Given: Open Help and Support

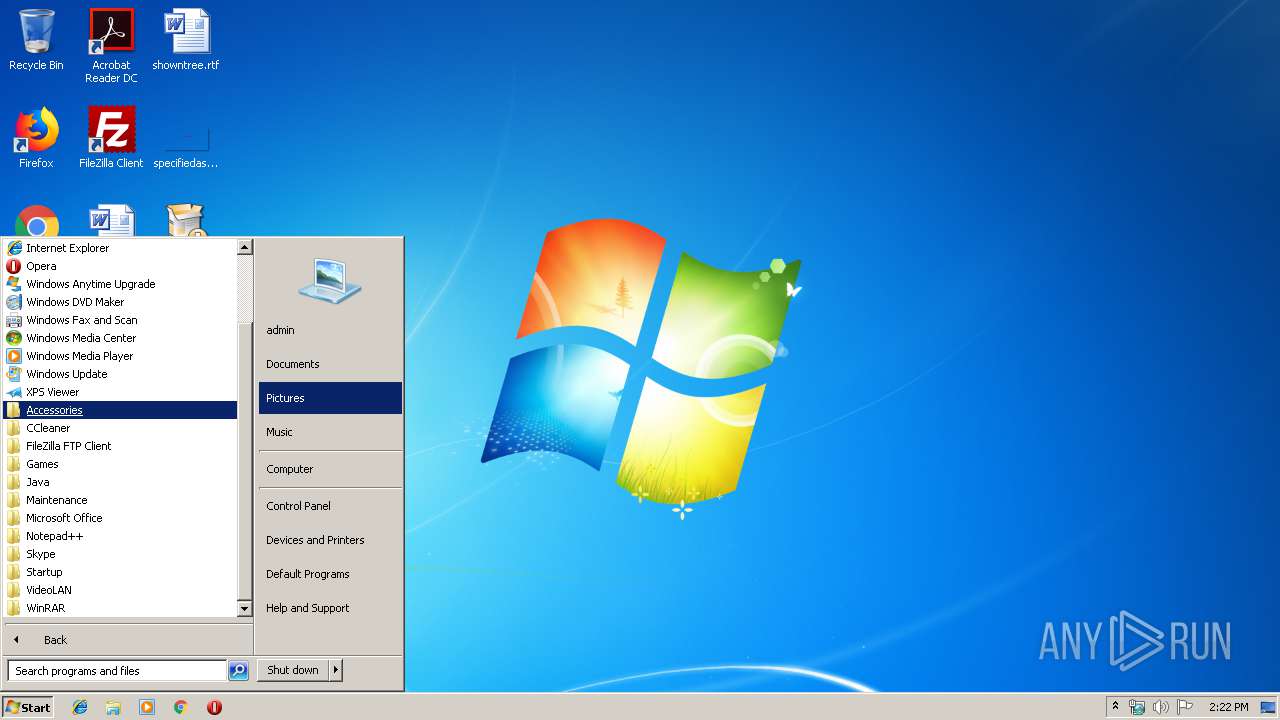Looking at the screenshot, I should pos(330,608).
